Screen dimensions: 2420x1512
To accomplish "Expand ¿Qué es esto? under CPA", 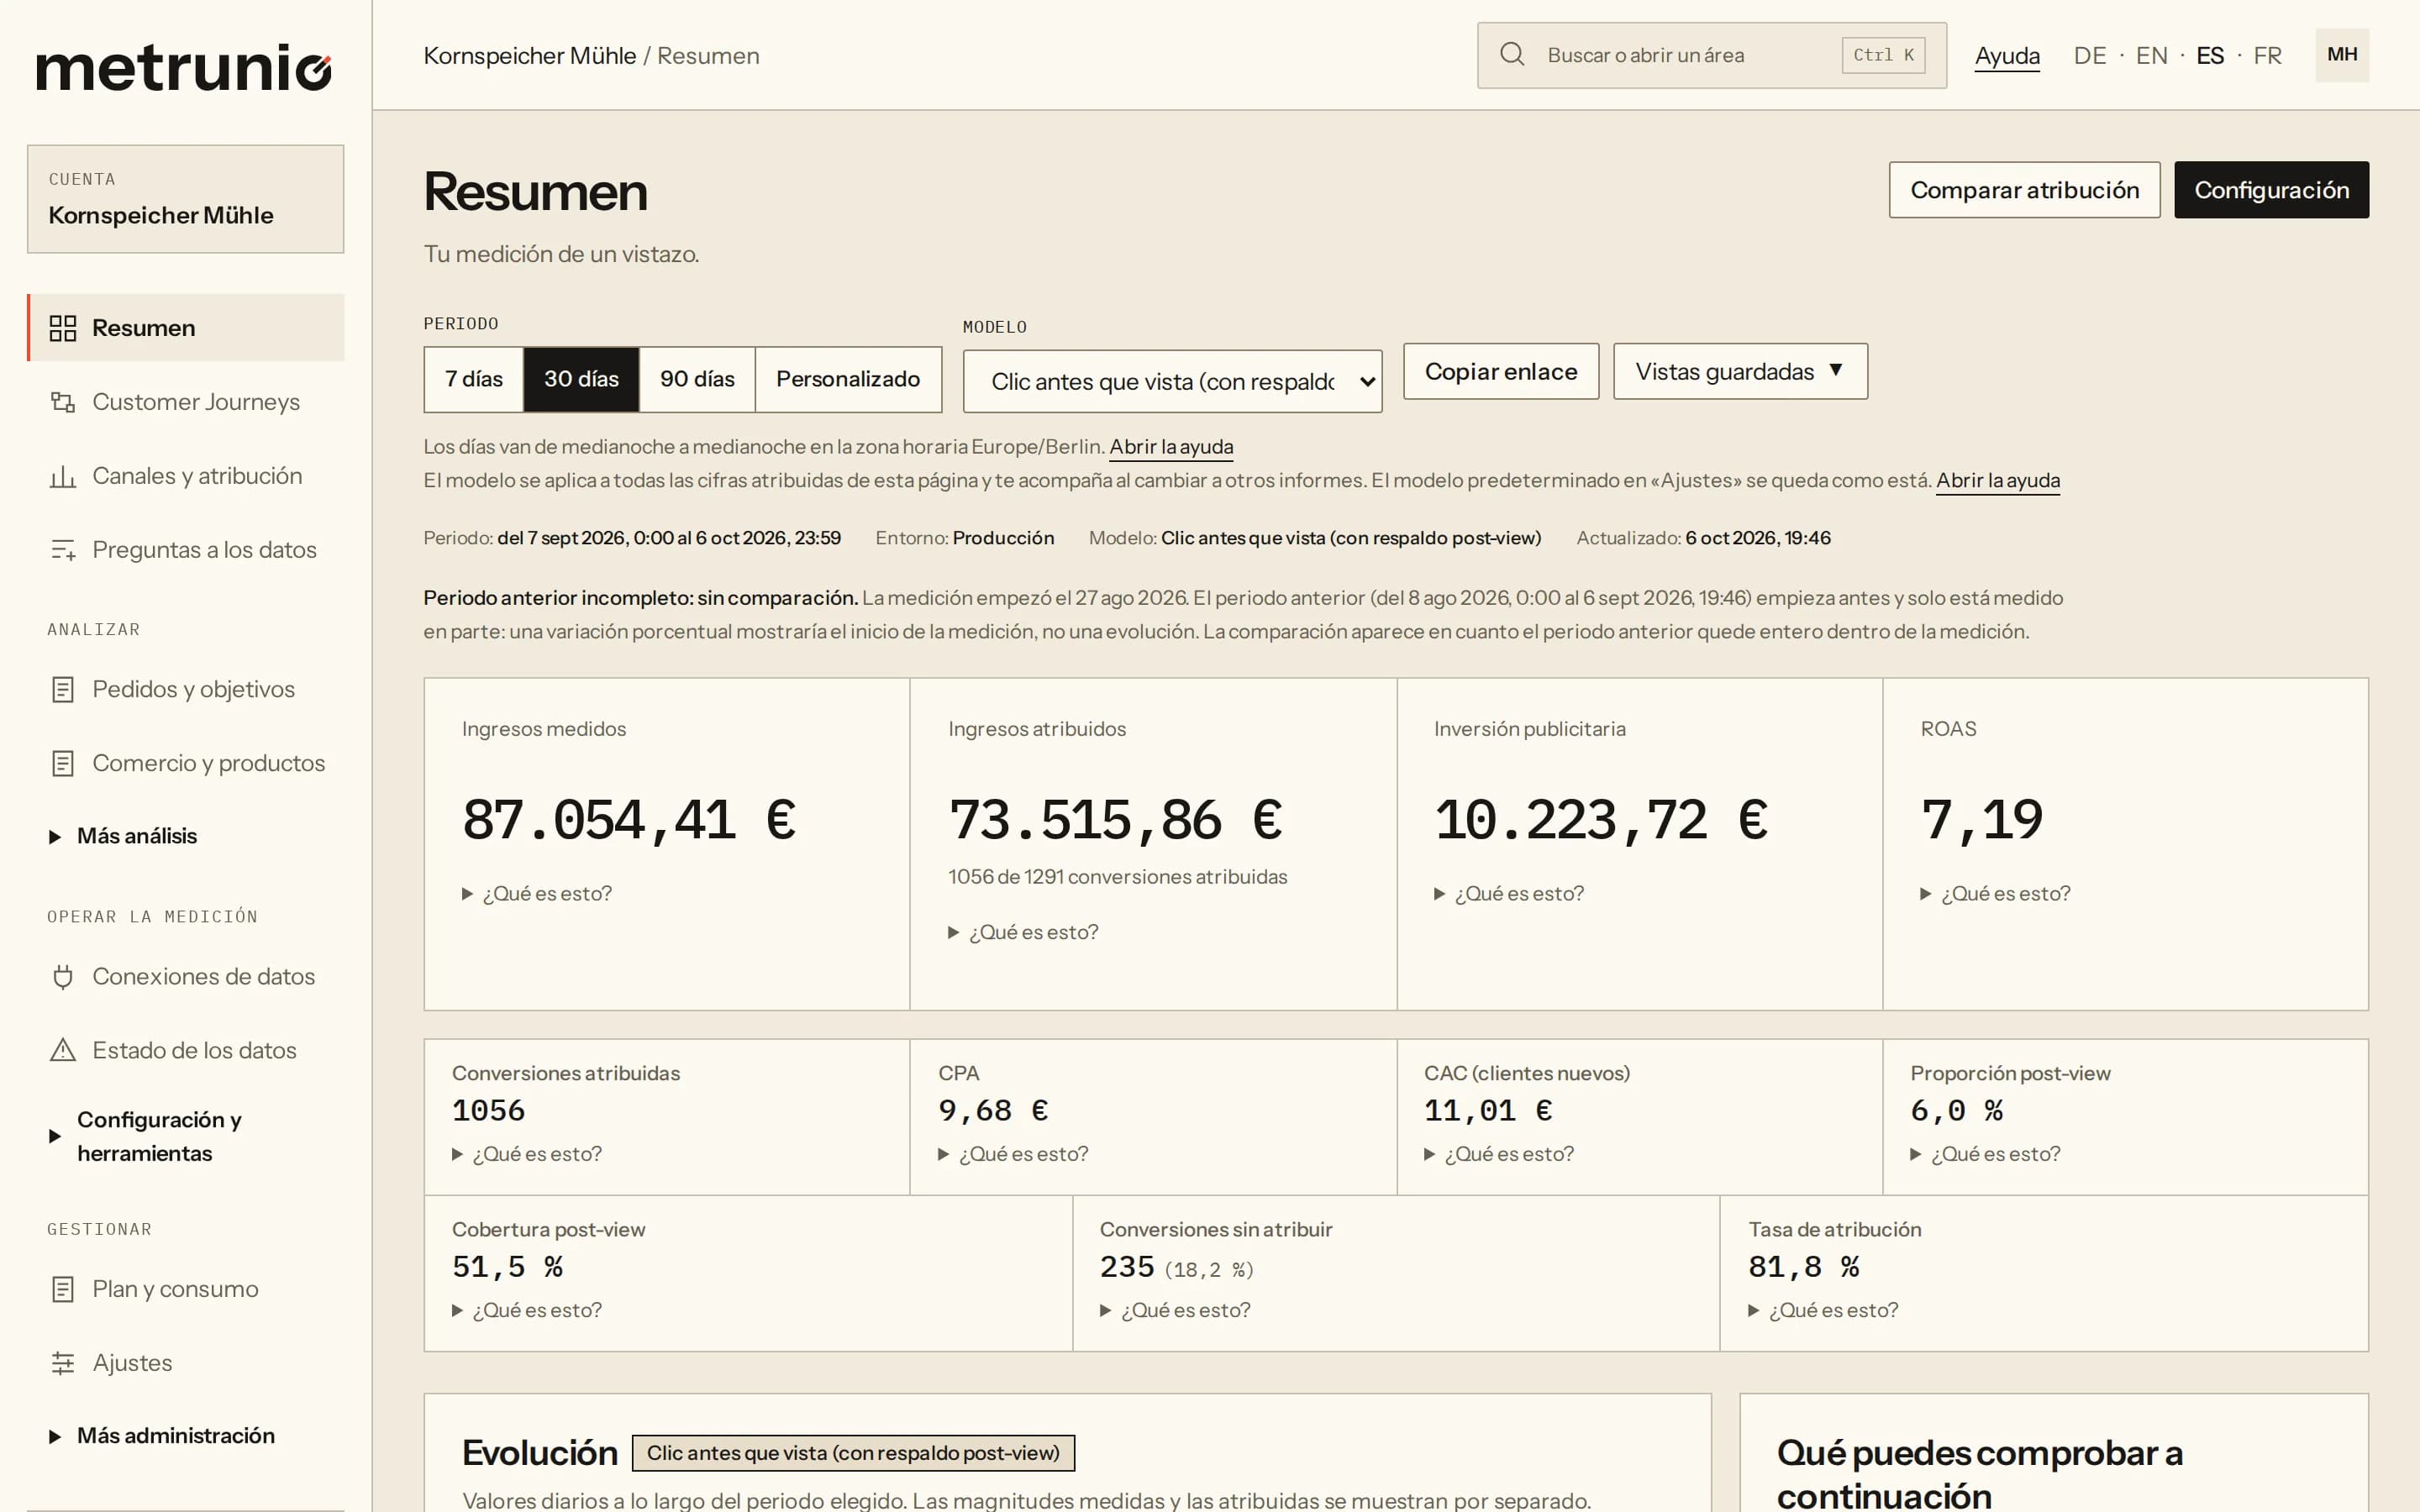I will (1013, 1154).
